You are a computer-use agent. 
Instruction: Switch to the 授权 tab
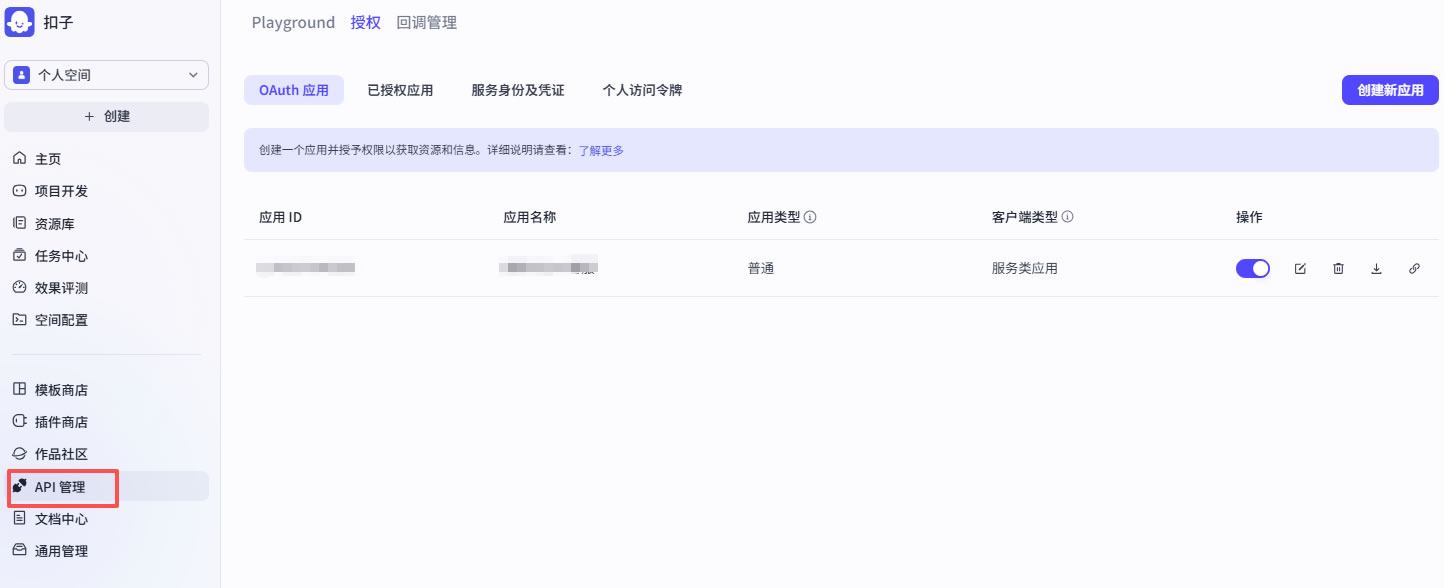(366, 22)
